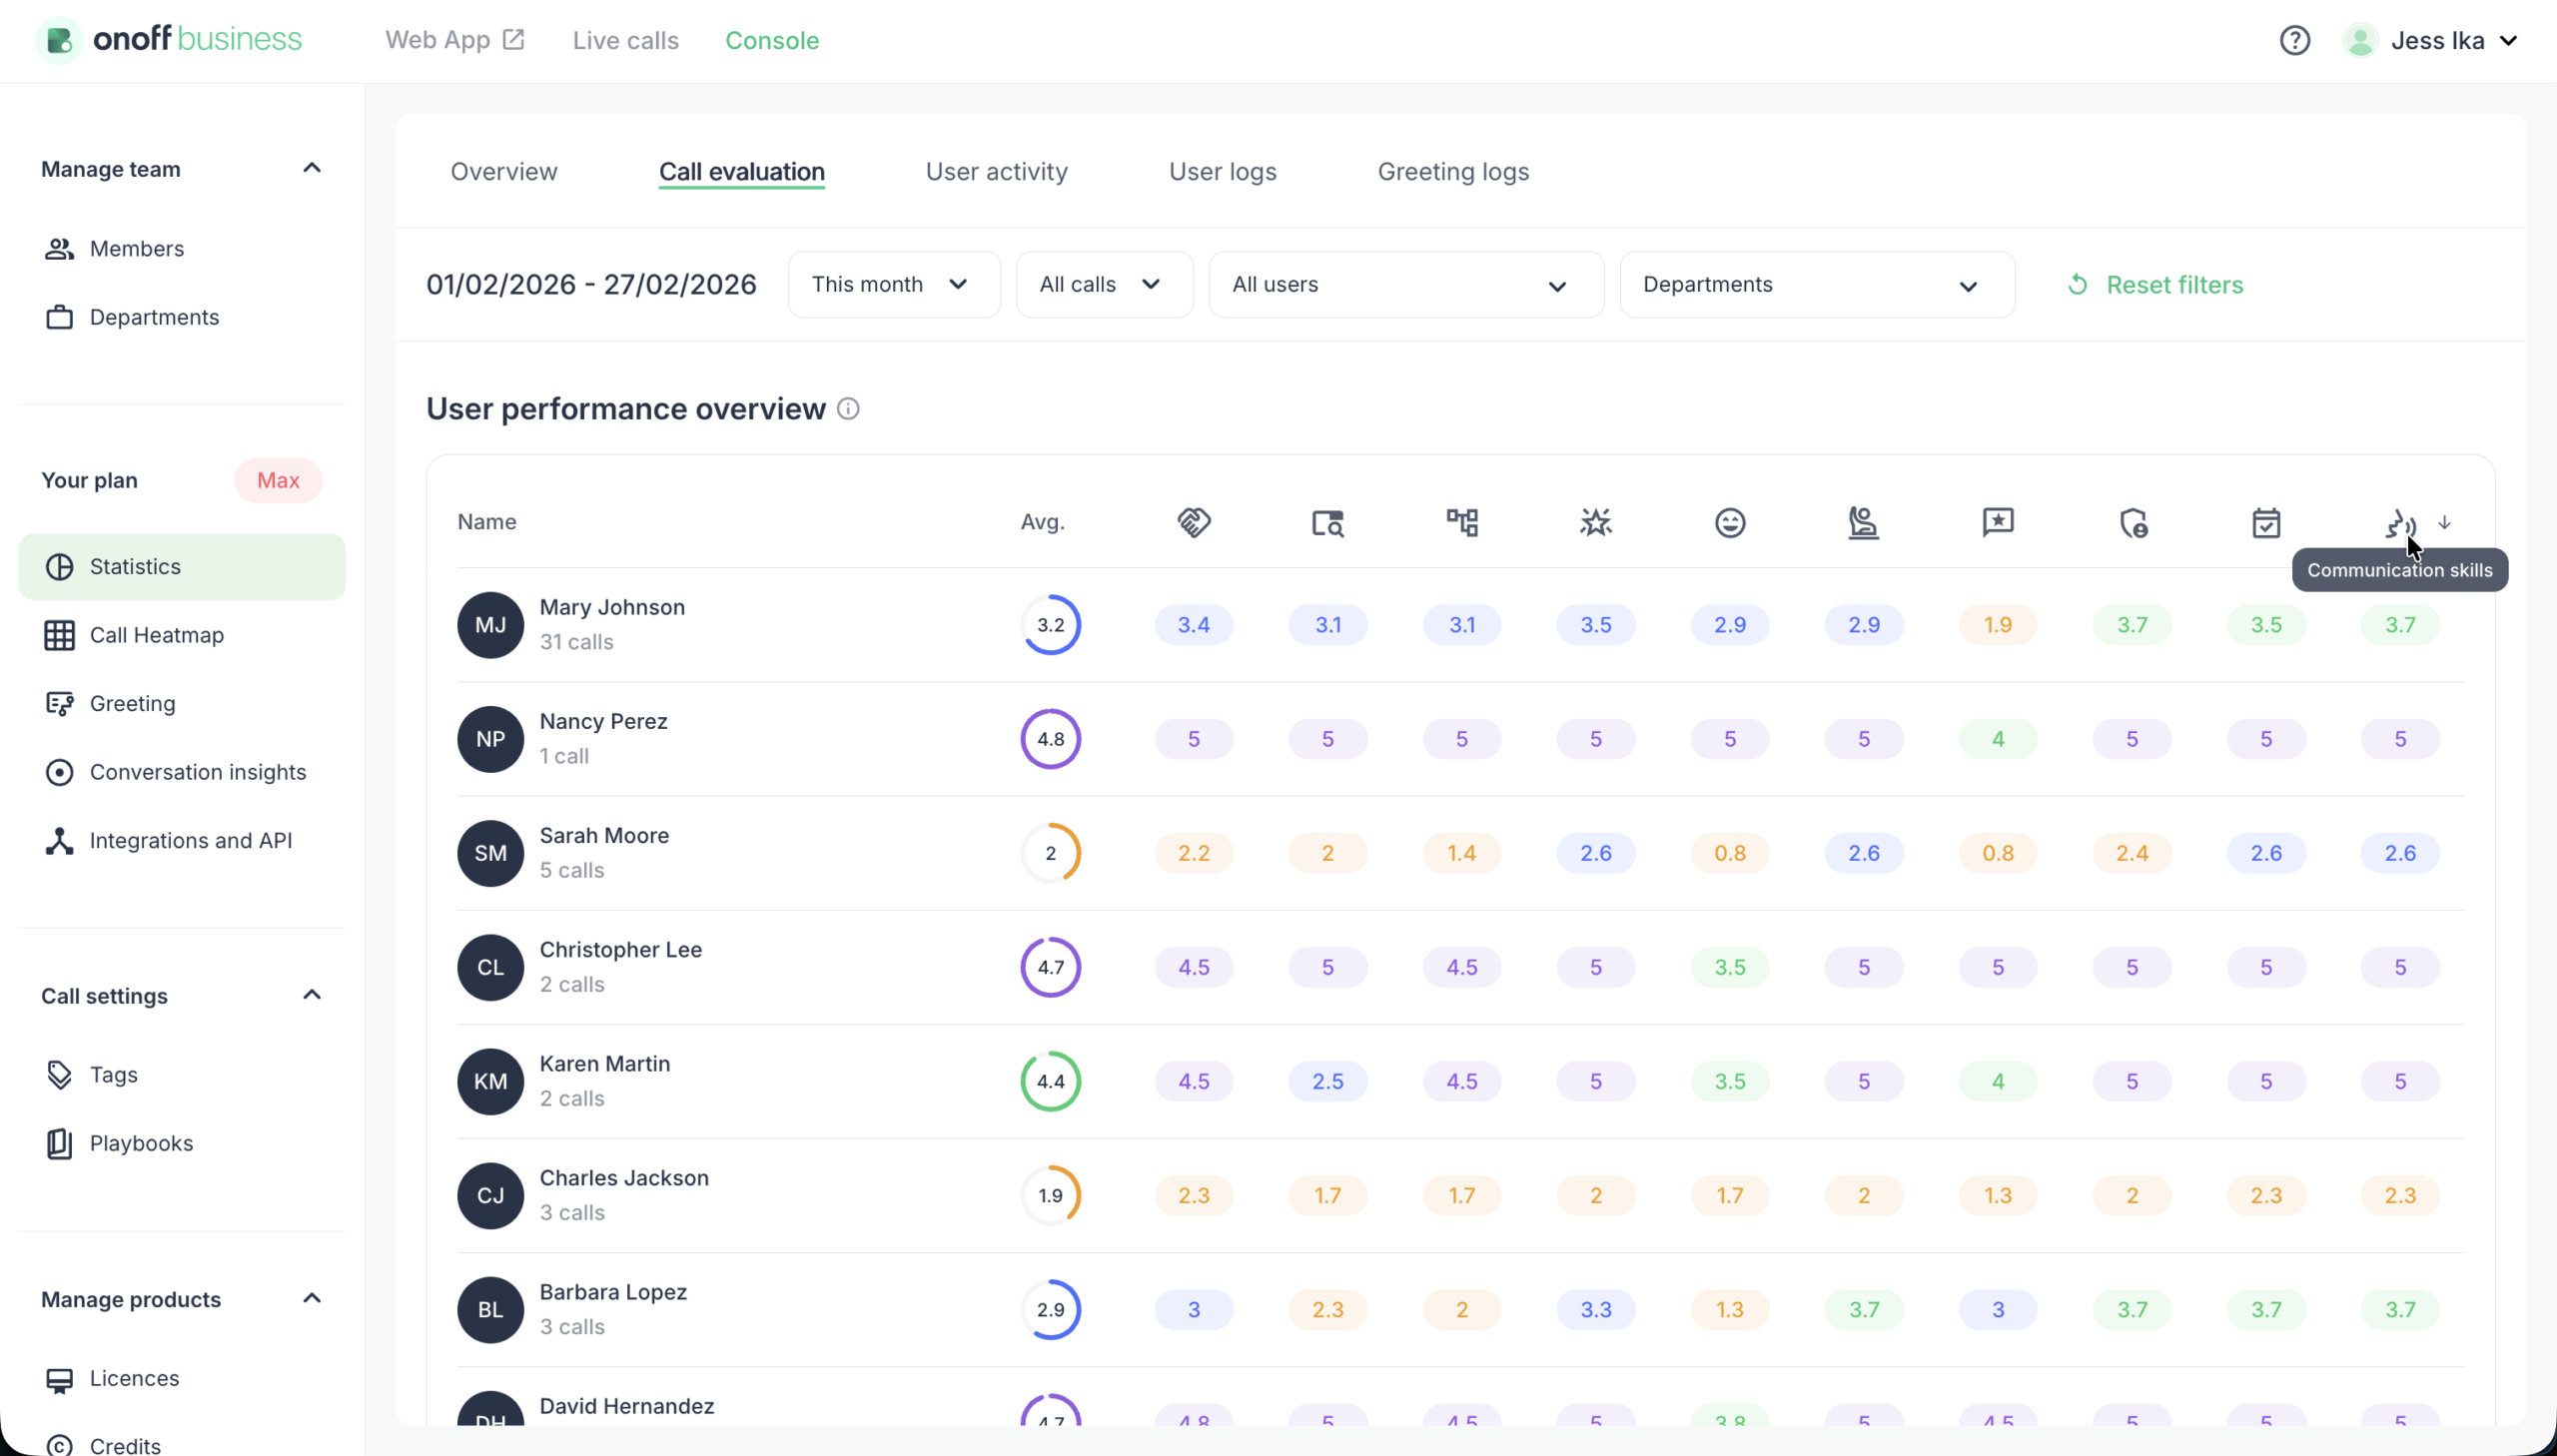Viewport: 2557px width, 1456px height.
Task: Click the Conversation insights icon
Action: tap(59, 771)
